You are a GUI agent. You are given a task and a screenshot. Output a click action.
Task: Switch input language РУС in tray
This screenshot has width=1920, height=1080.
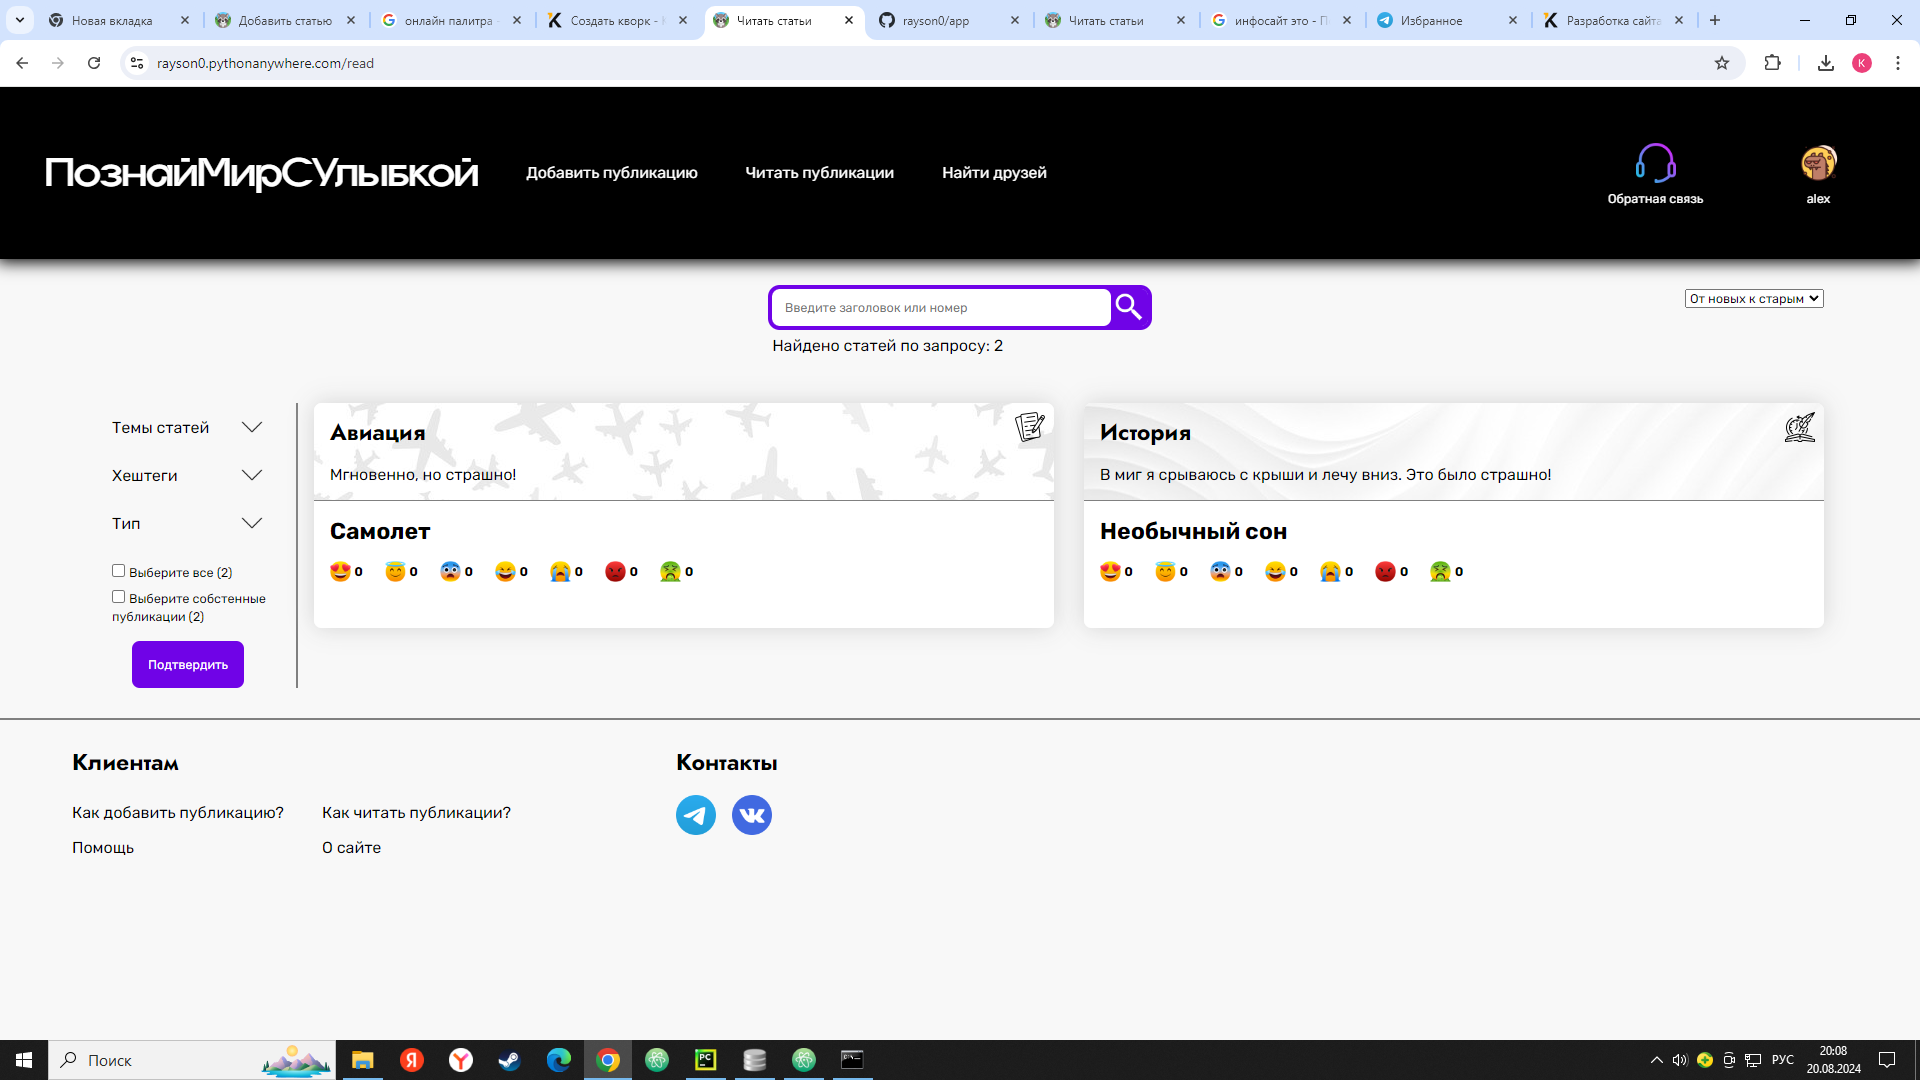pyautogui.click(x=1783, y=1060)
